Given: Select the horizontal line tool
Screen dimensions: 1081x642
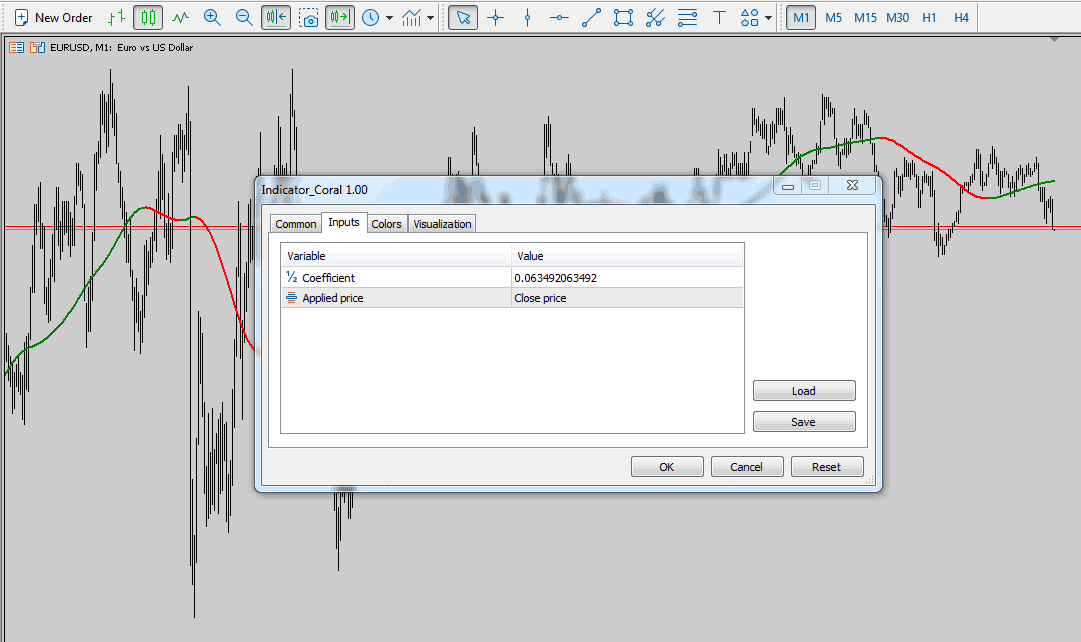Looking at the screenshot, I should pyautogui.click(x=559, y=17).
